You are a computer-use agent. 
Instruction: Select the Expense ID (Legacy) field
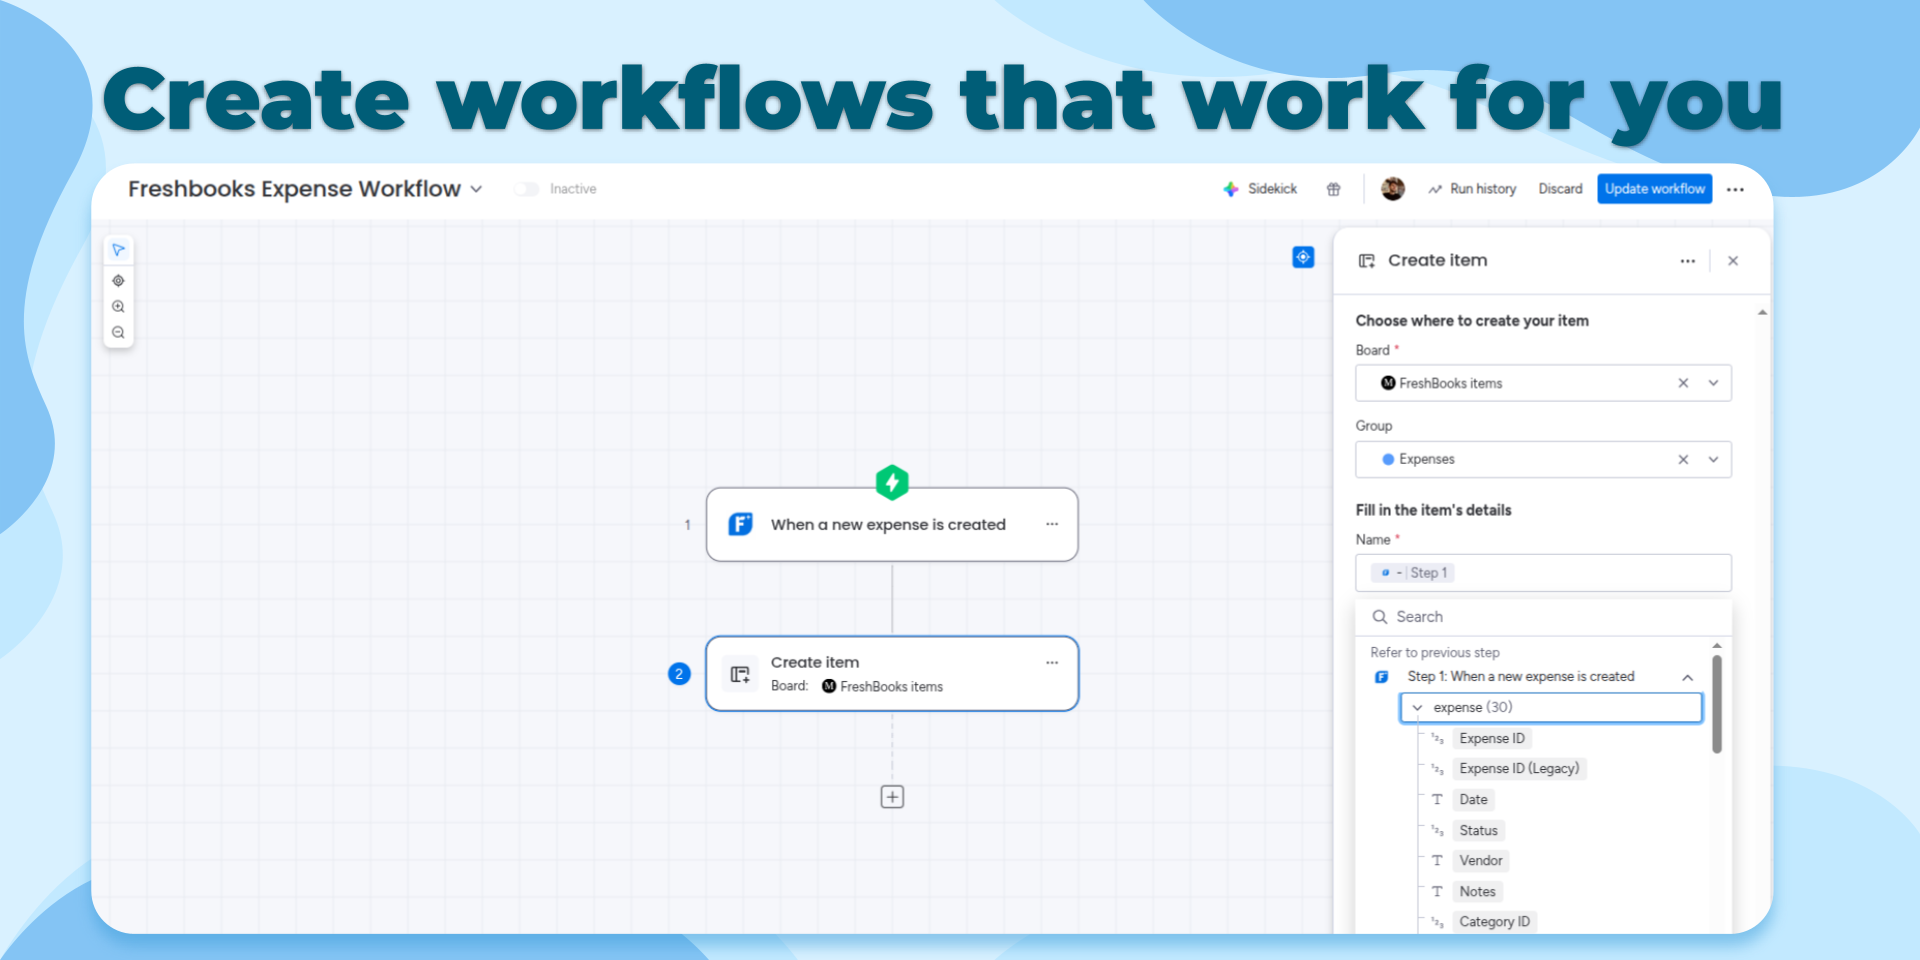tap(1519, 769)
